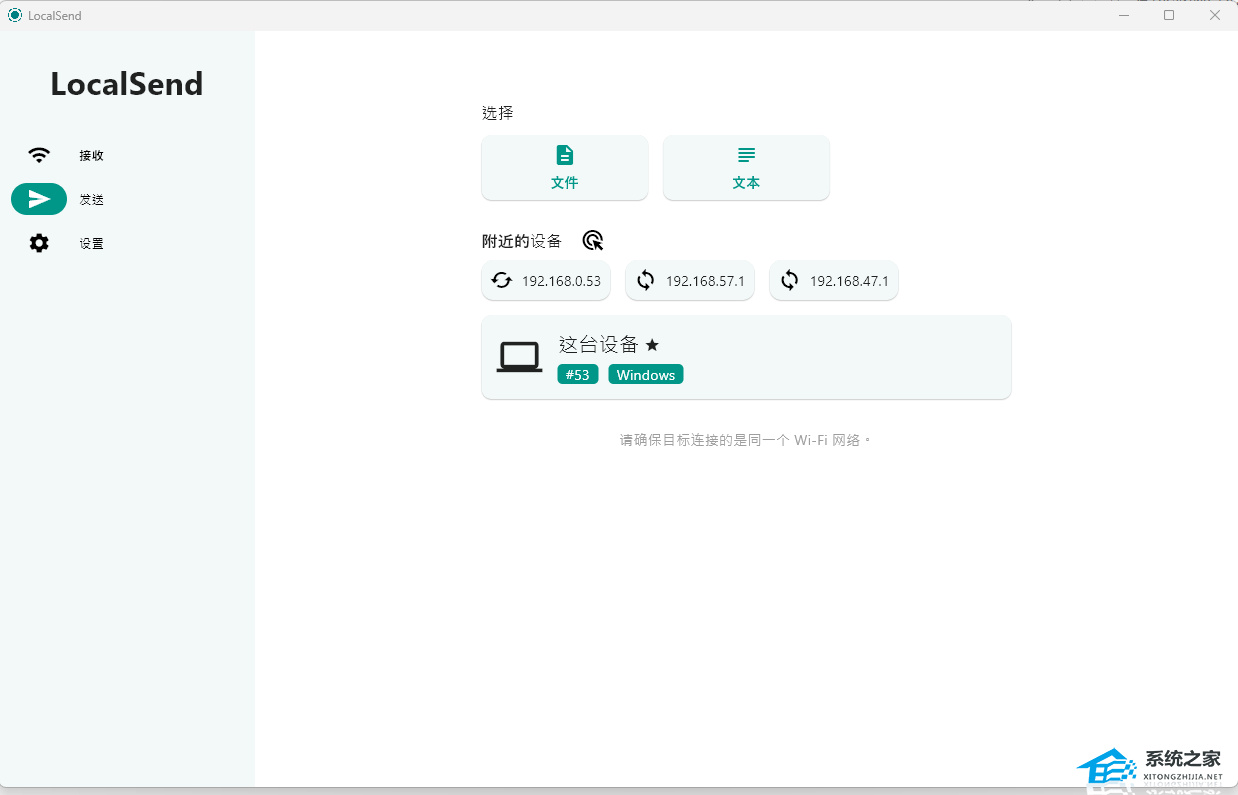Click the text lines icon
Image resolution: width=1238 pixels, height=795 pixels.
[746, 155]
